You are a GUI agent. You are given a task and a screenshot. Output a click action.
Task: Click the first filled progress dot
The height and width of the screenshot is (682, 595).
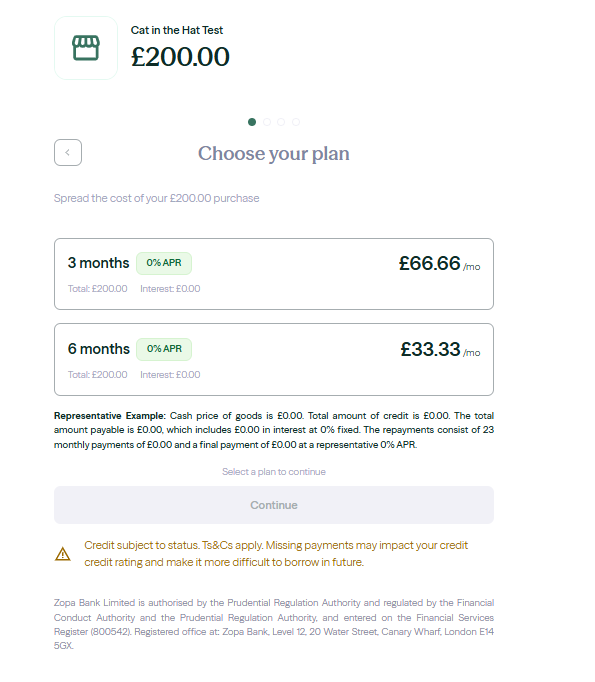252,122
